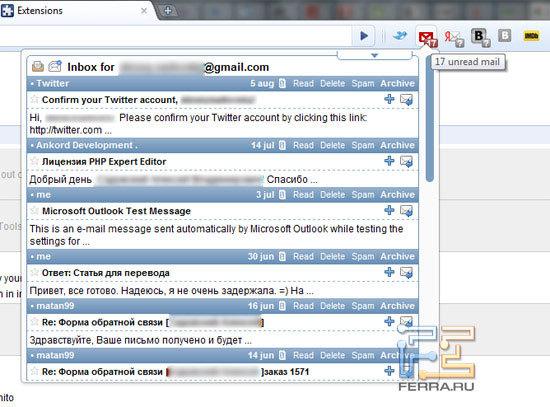Mark Ankord Development message as Spam

click(363, 145)
